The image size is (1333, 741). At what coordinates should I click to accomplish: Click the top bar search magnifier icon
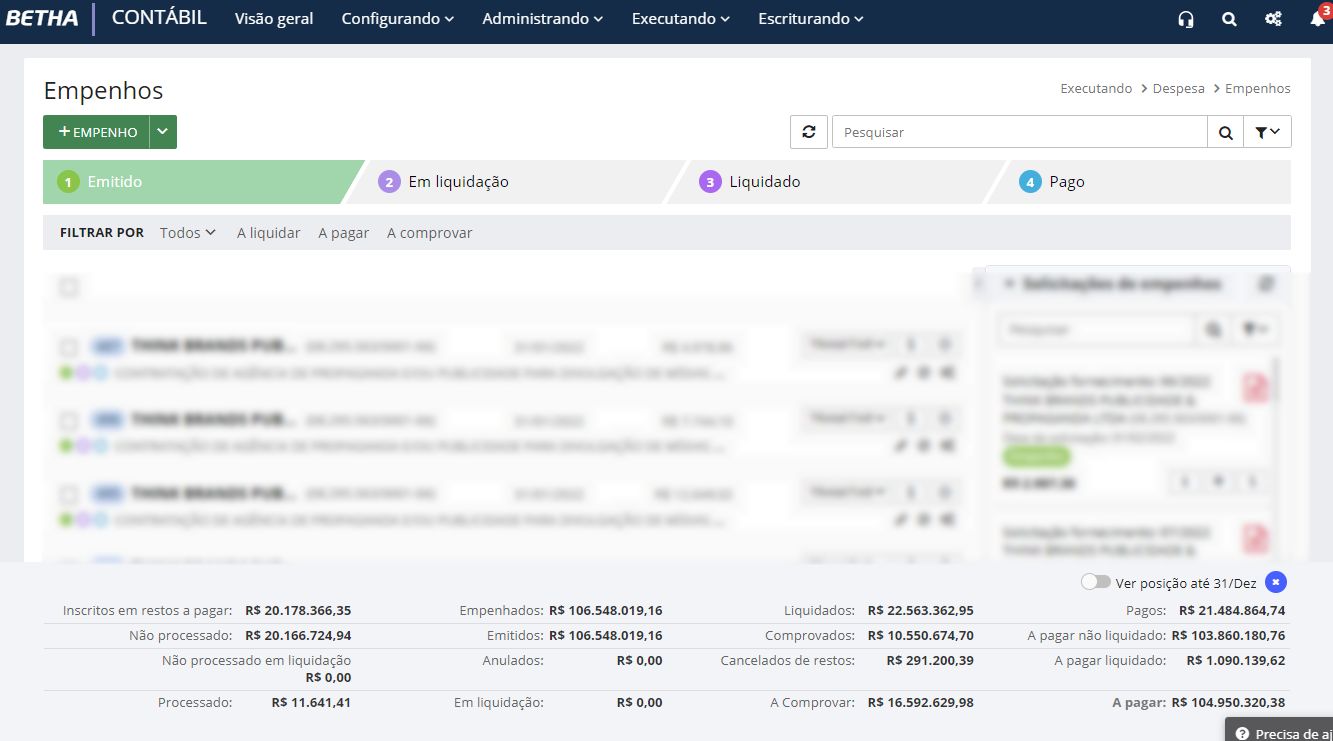pos(1229,19)
